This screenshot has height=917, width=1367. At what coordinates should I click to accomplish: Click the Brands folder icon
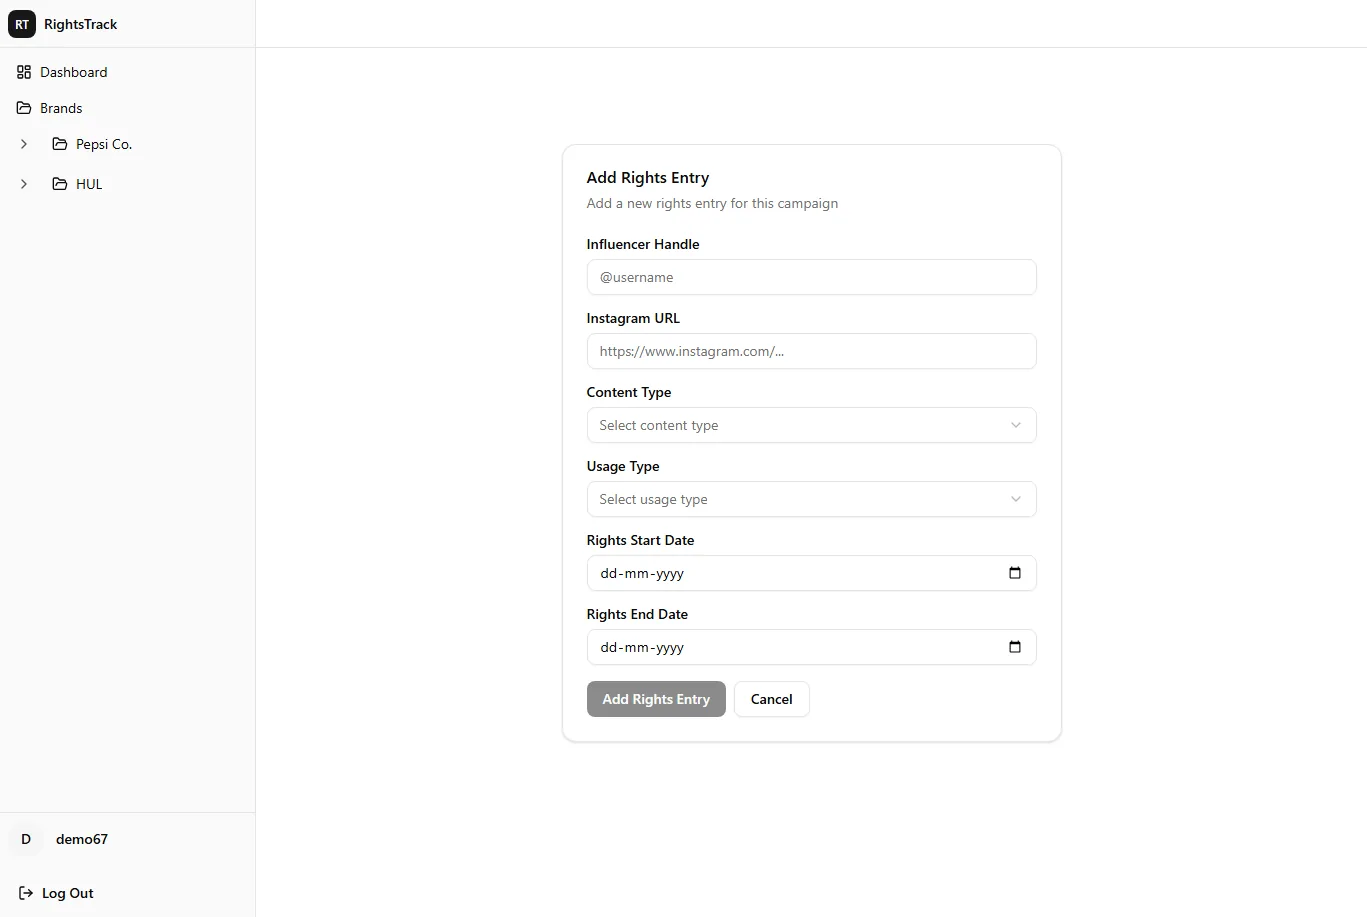tap(24, 107)
